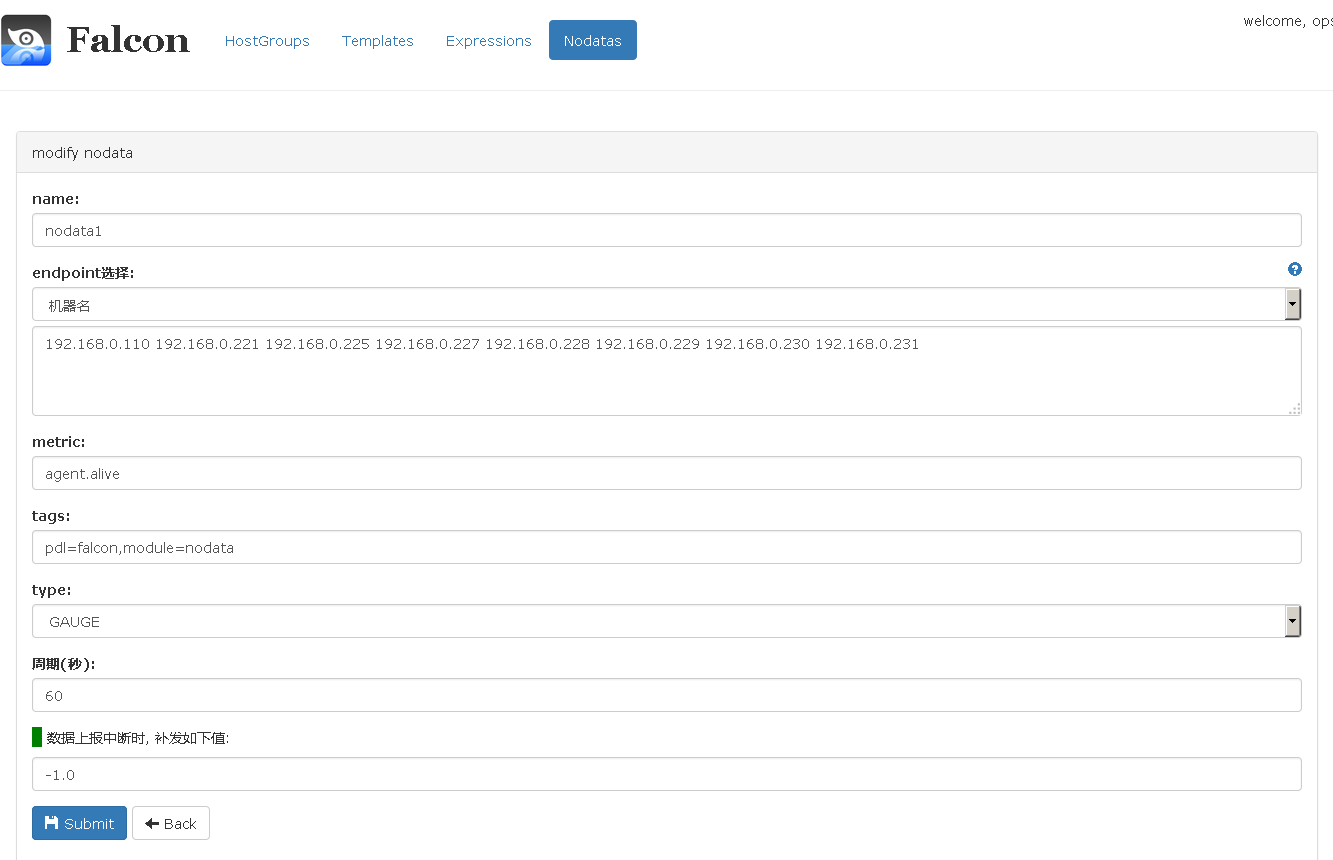Click the 'type:' label
This screenshot has height=860, width=1333.
52,590
